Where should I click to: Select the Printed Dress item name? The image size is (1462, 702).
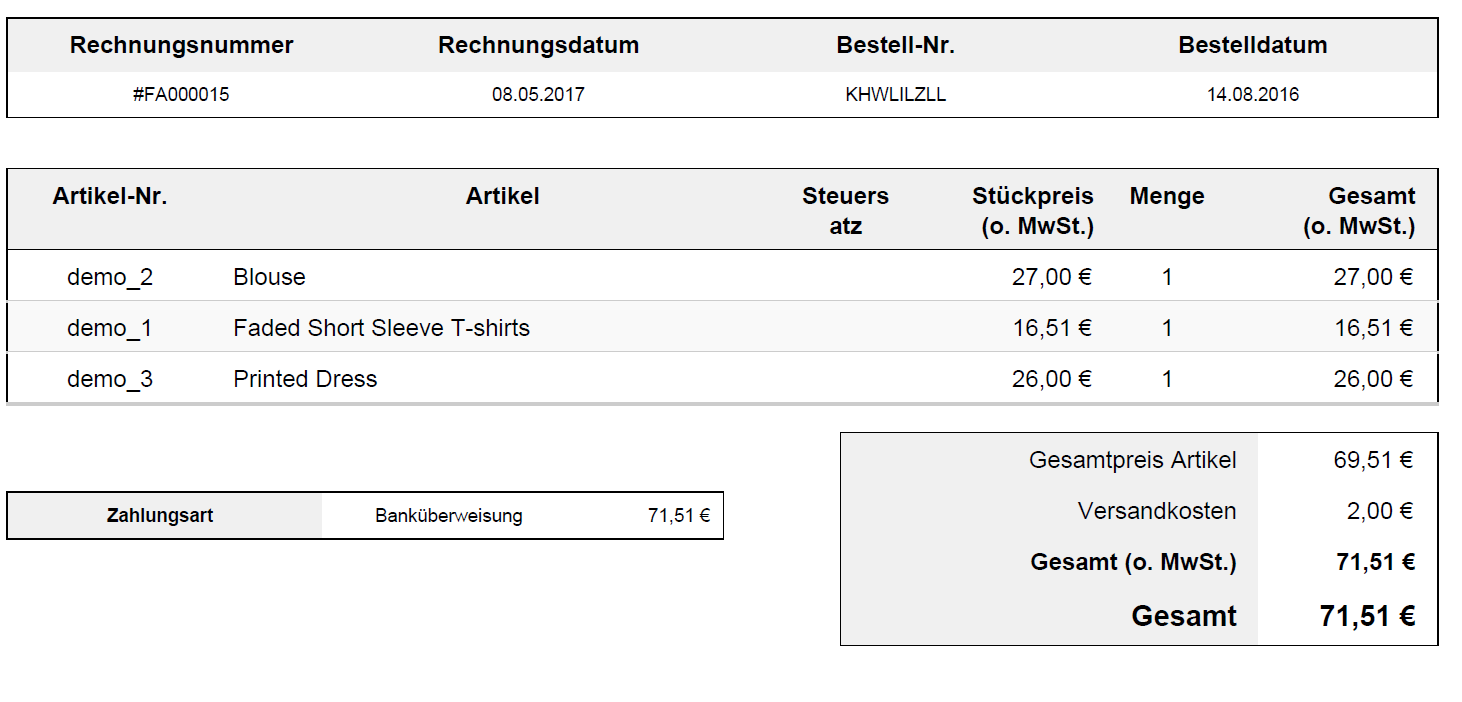pyautogui.click(x=305, y=379)
